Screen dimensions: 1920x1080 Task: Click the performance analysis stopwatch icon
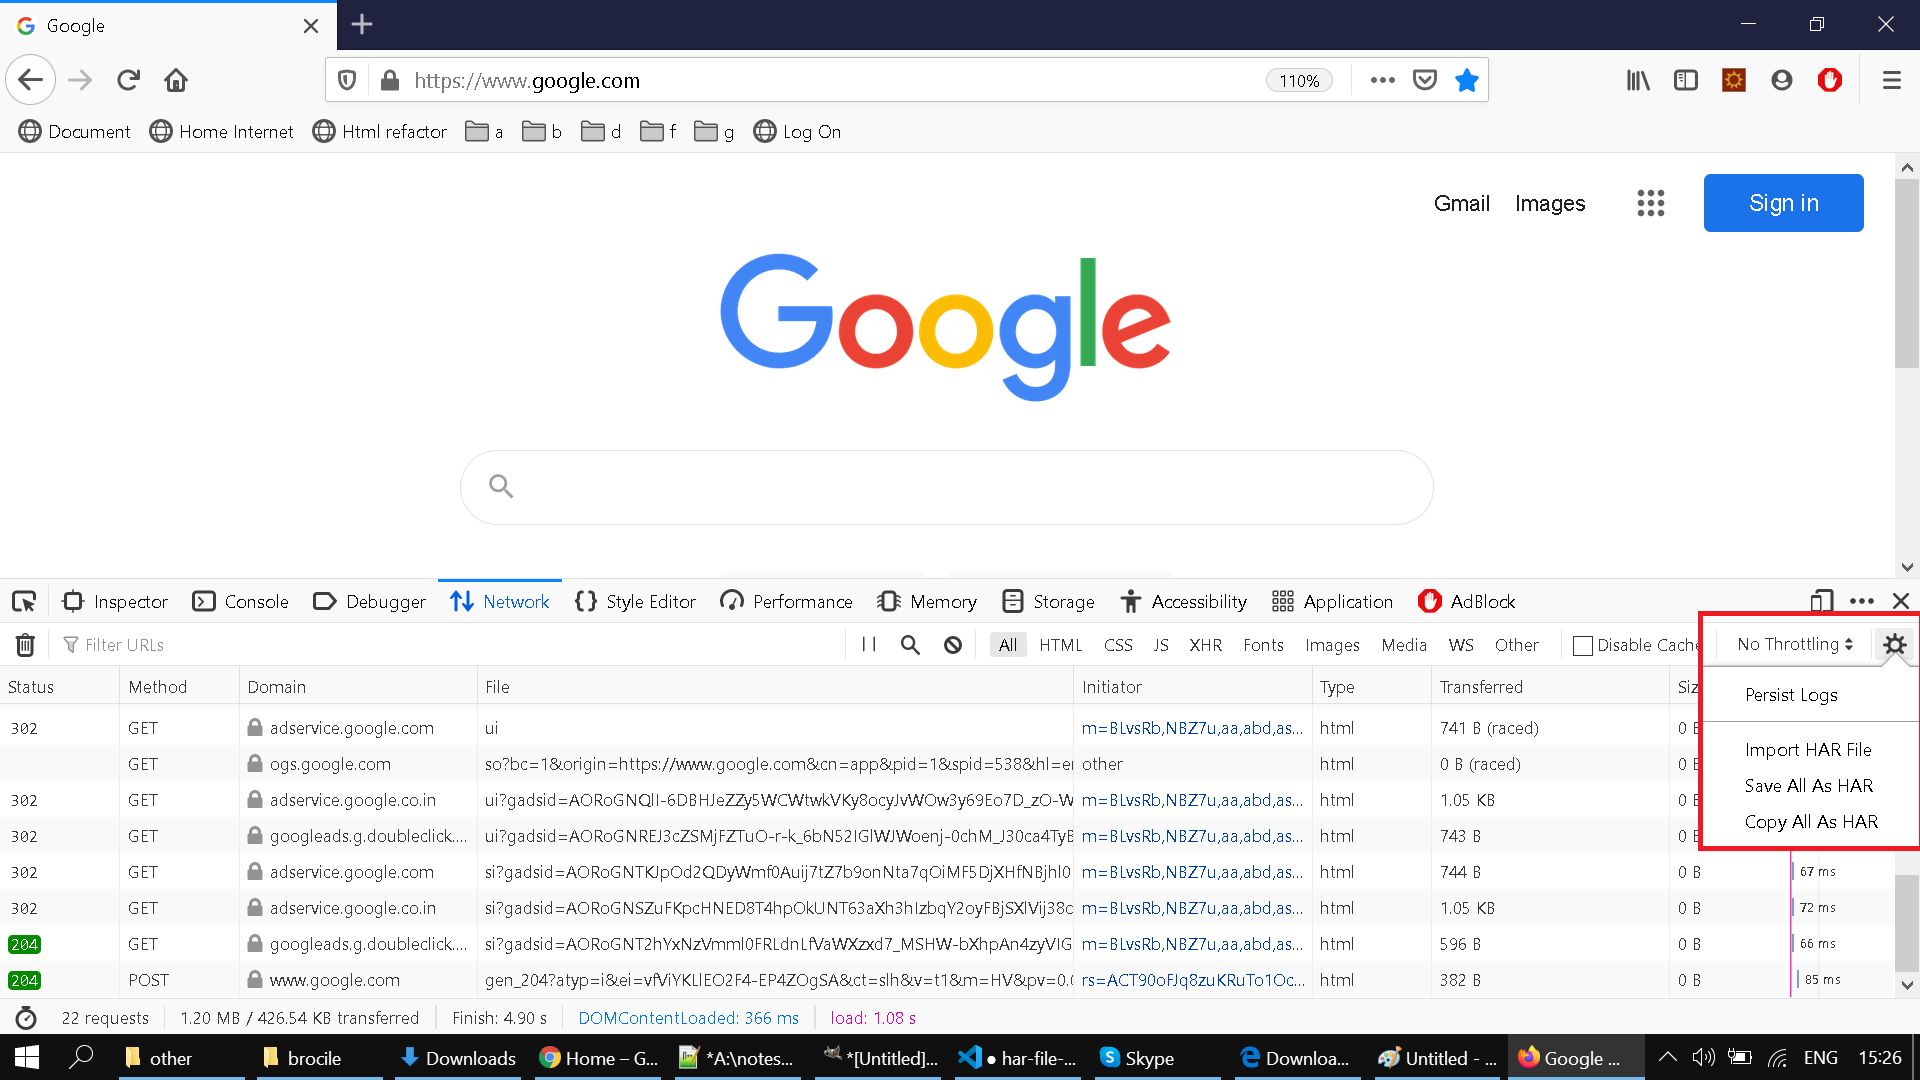click(x=26, y=1018)
